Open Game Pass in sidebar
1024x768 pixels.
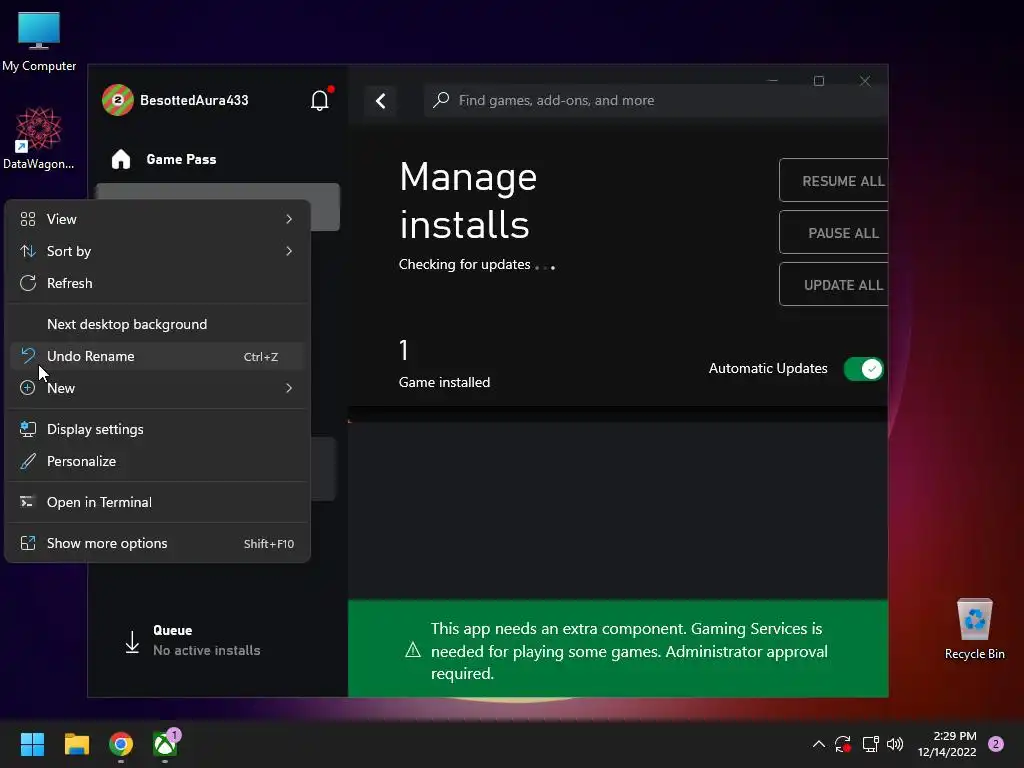(181, 159)
